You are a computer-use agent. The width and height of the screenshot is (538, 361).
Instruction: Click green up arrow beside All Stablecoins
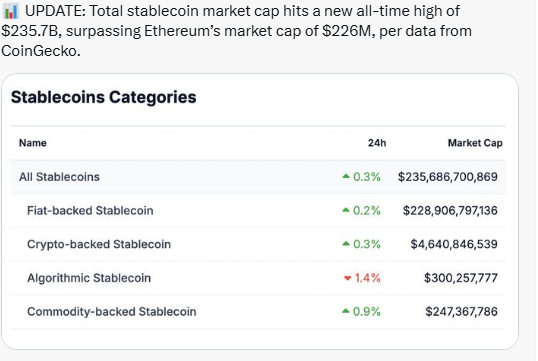[346, 176]
